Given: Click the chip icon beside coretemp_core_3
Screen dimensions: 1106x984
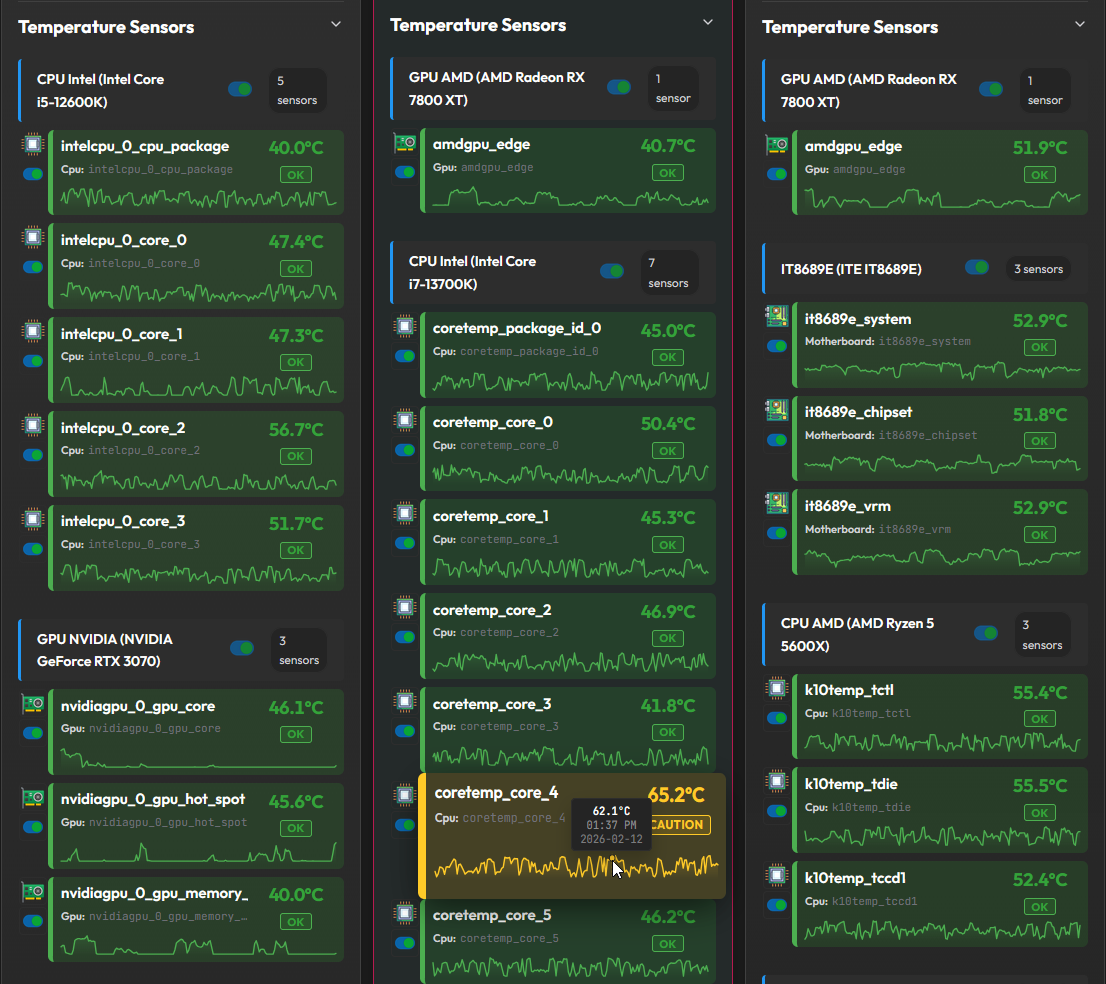Looking at the screenshot, I should pyautogui.click(x=405, y=700).
